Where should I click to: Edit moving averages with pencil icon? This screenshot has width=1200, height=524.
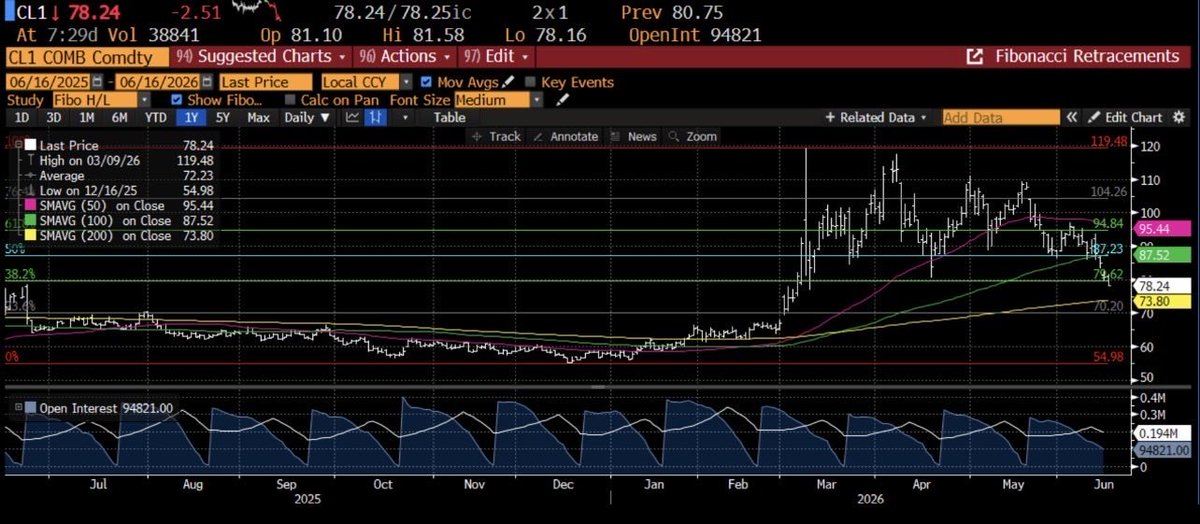click(x=509, y=82)
